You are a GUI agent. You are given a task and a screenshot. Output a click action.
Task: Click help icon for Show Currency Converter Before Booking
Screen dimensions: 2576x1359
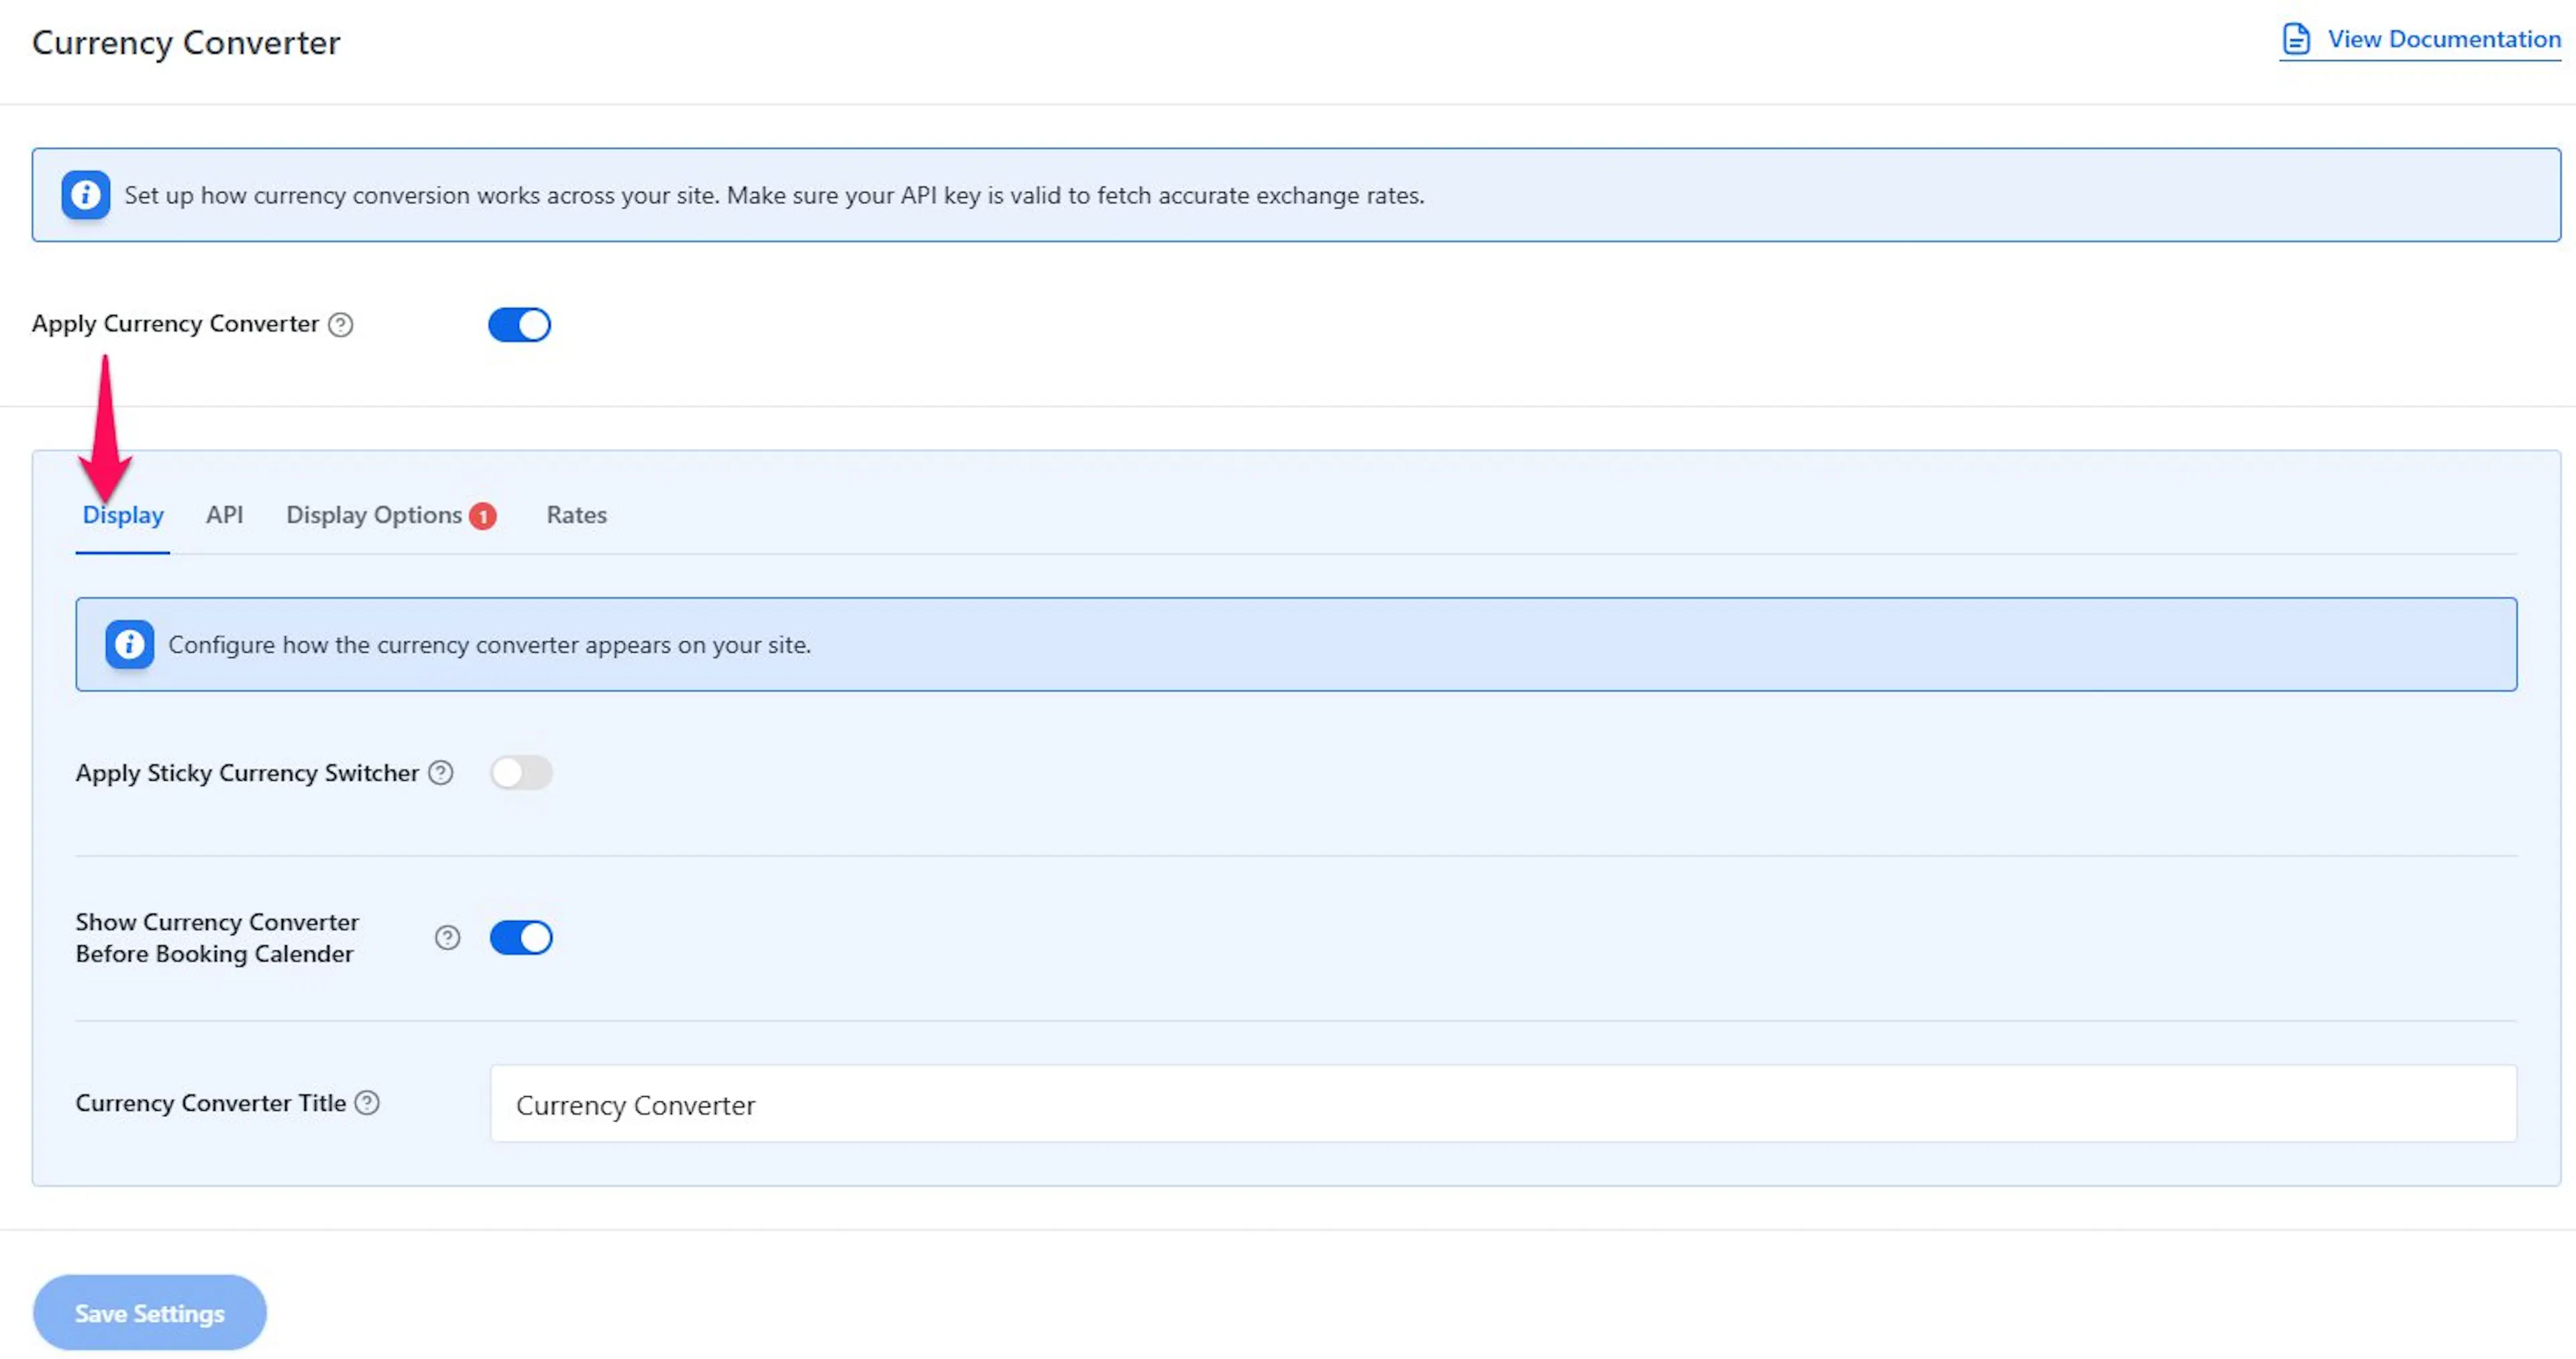(x=447, y=937)
